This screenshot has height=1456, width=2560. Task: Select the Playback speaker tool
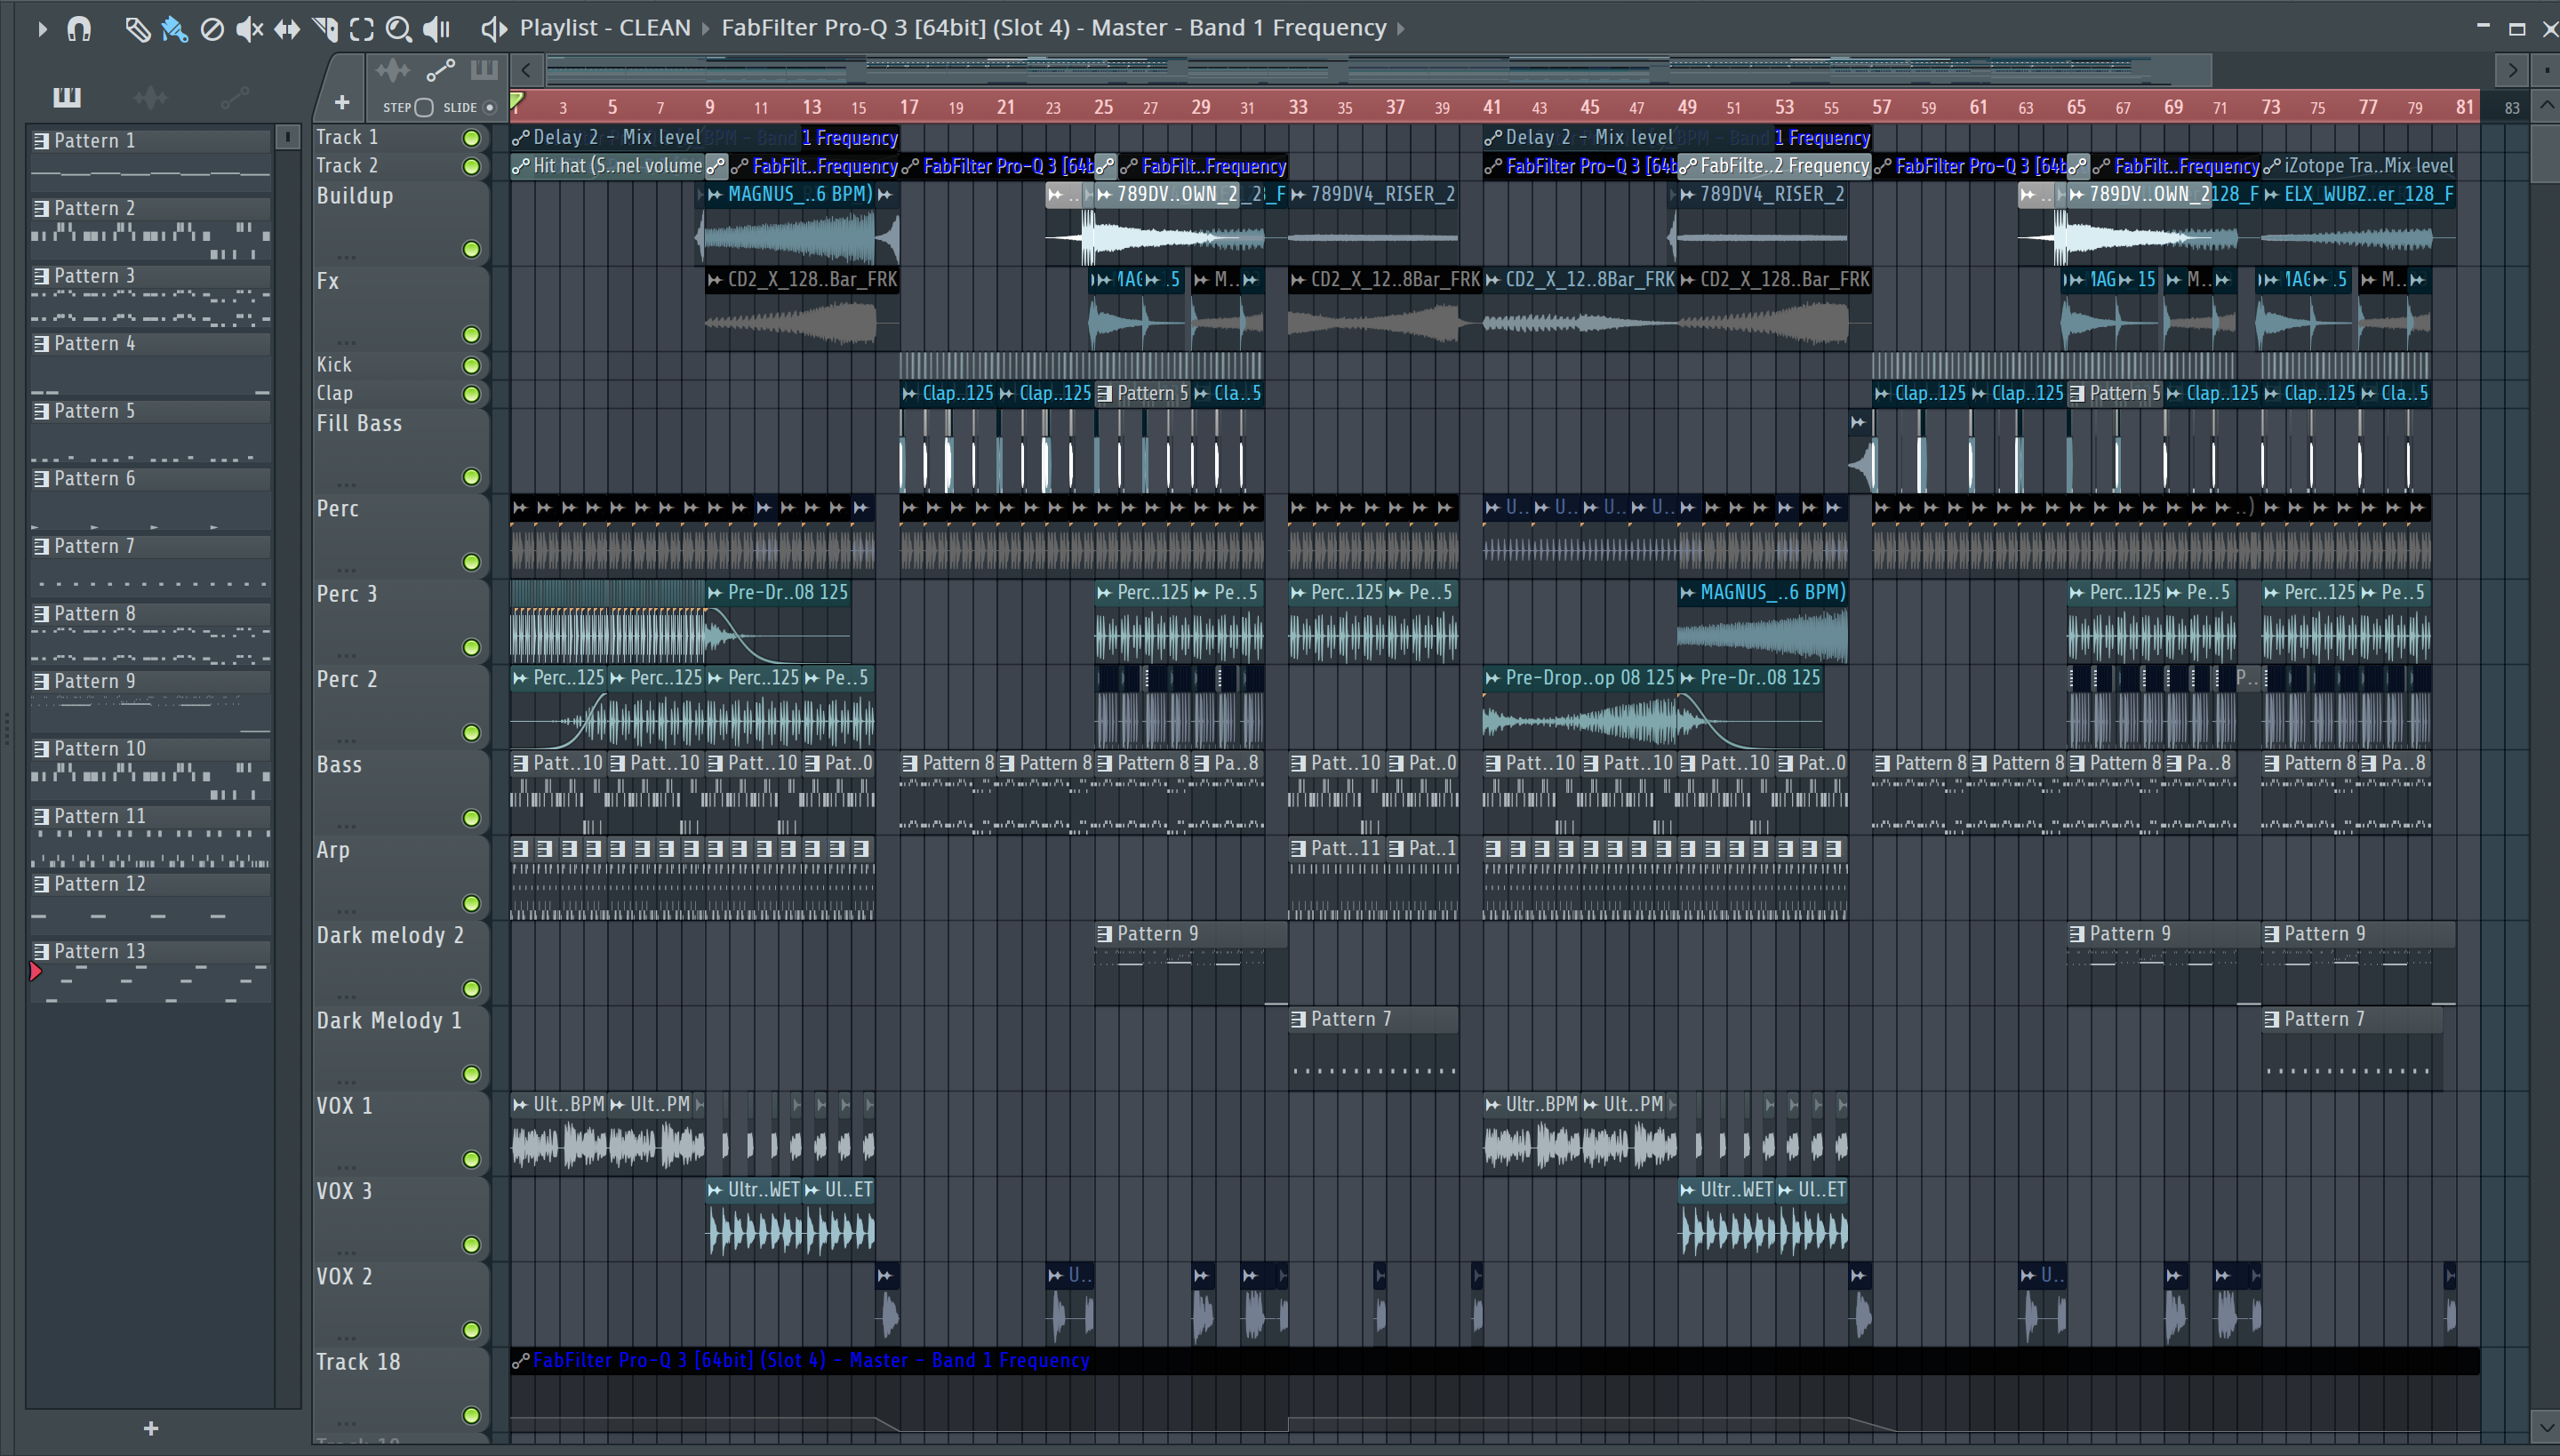coord(437,29)
